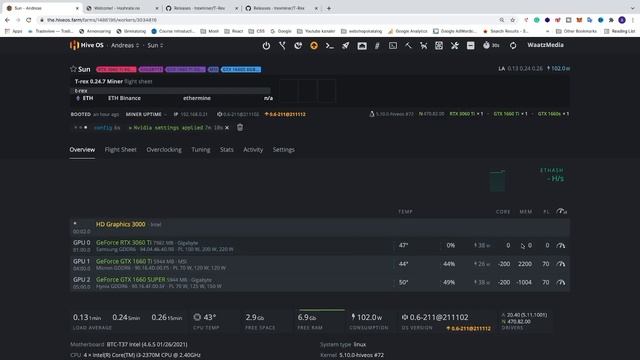
Task: Click the pickaxe miner actions icon
Action: pos(408,46)
